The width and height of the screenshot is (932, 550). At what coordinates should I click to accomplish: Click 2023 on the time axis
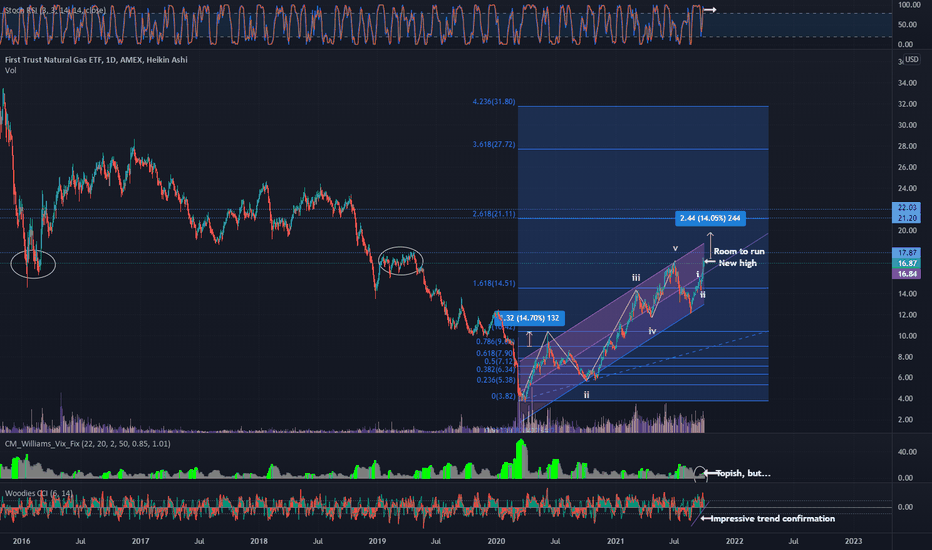click(x=853, y=541)
